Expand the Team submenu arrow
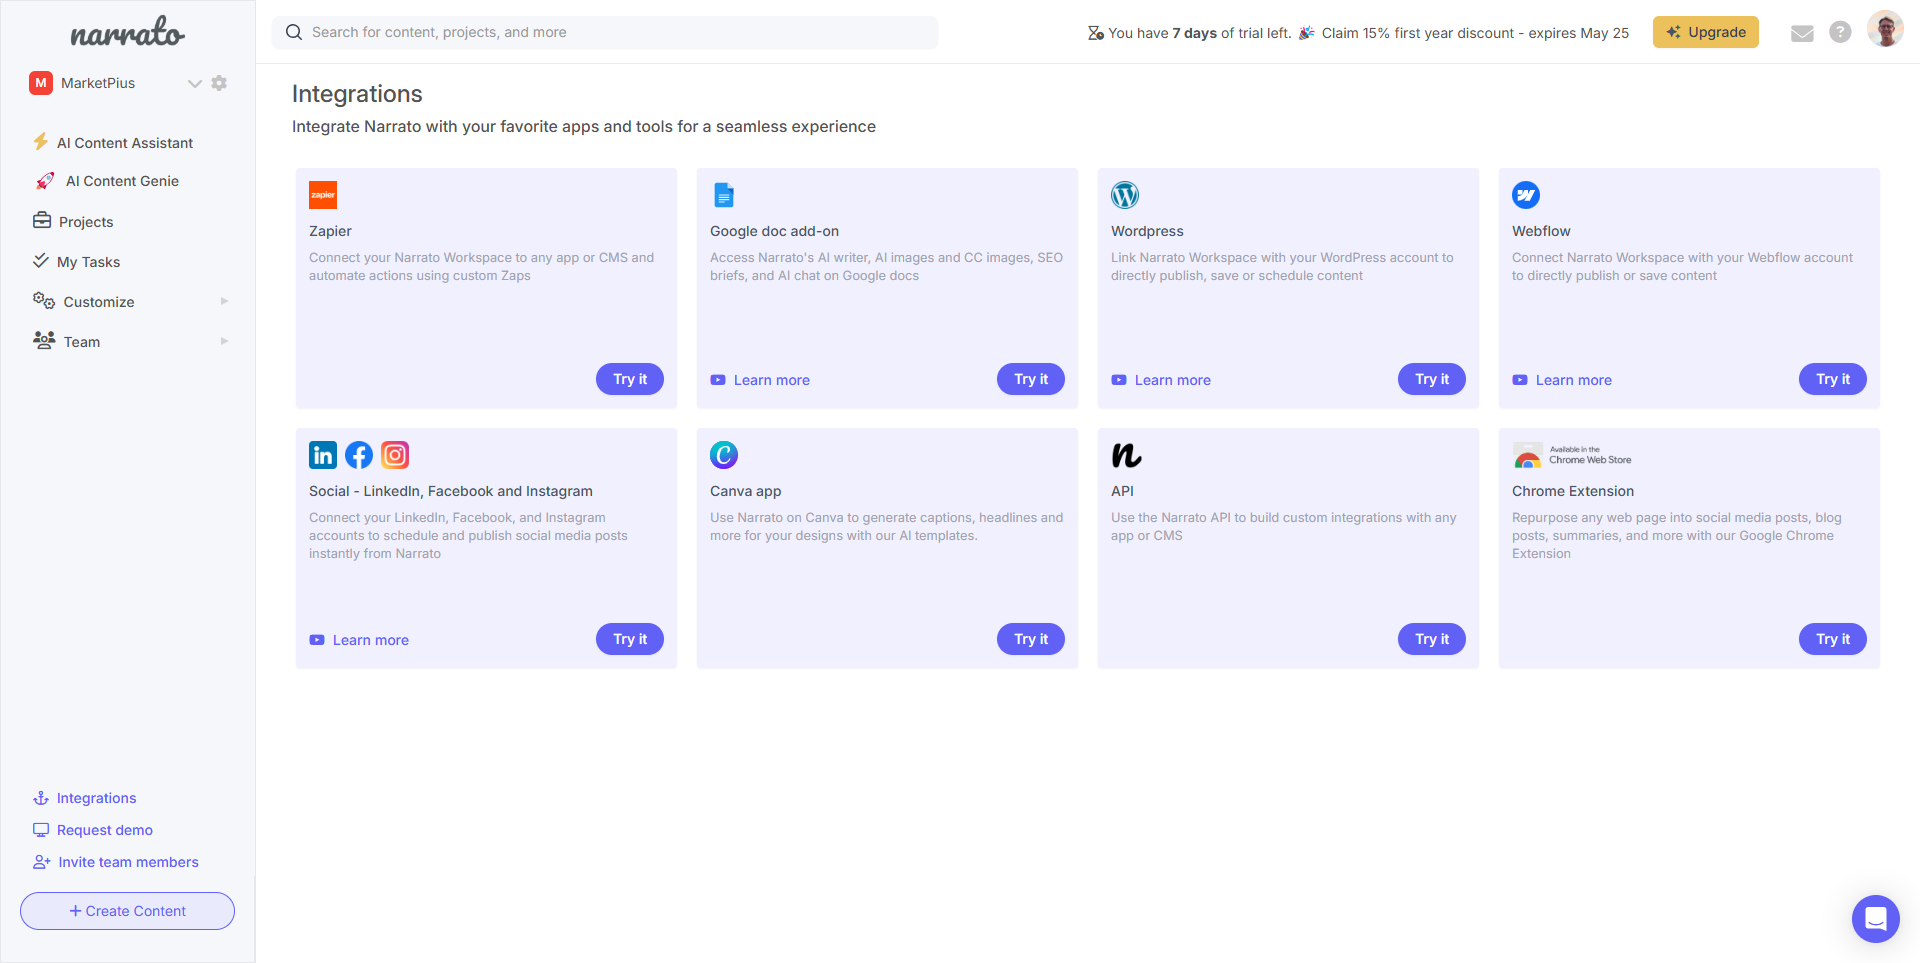 (224, 341)
